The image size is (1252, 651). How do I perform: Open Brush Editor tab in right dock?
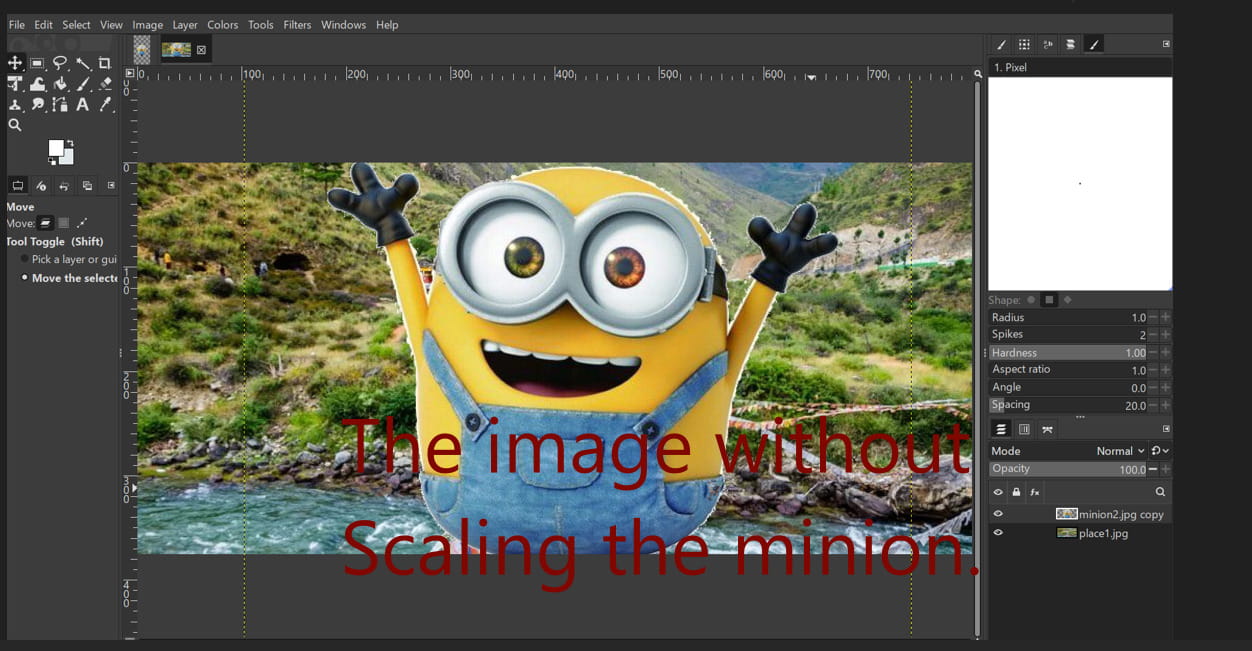pos(1094,44)
